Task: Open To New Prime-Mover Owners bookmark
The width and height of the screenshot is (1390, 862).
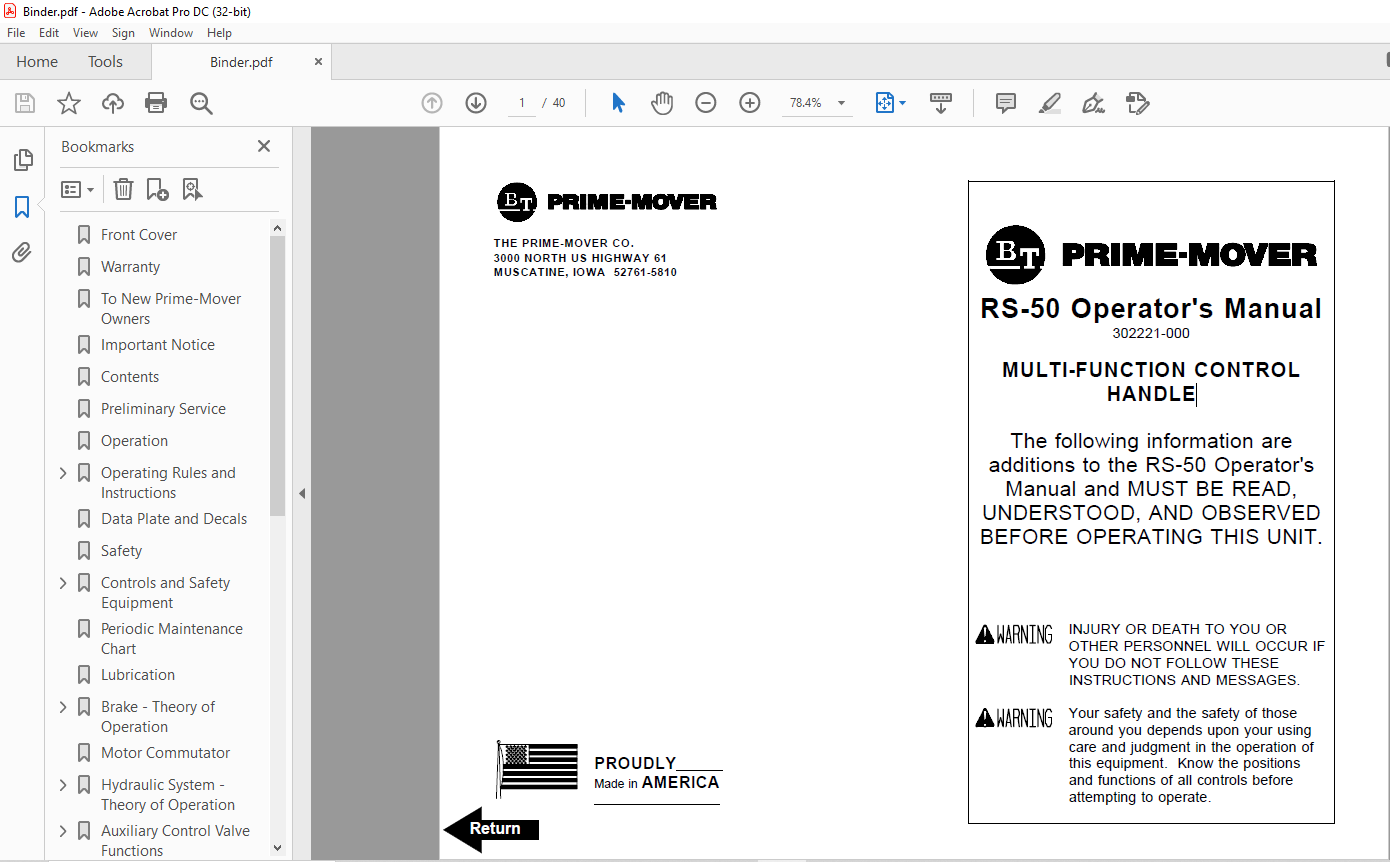Action: coord(171,309)
